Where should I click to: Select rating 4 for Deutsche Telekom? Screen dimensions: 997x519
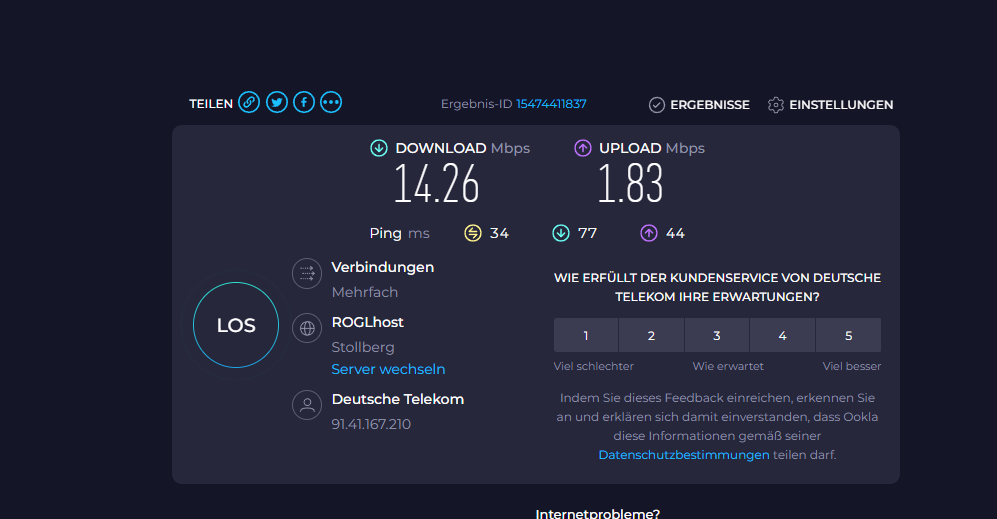(x=782, y=336)
